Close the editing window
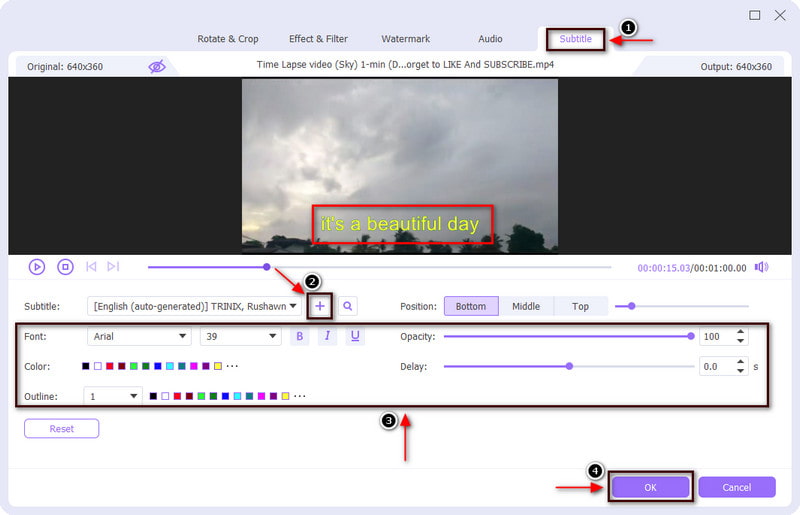This screenshot has height=515, width=800. [780, 15]
